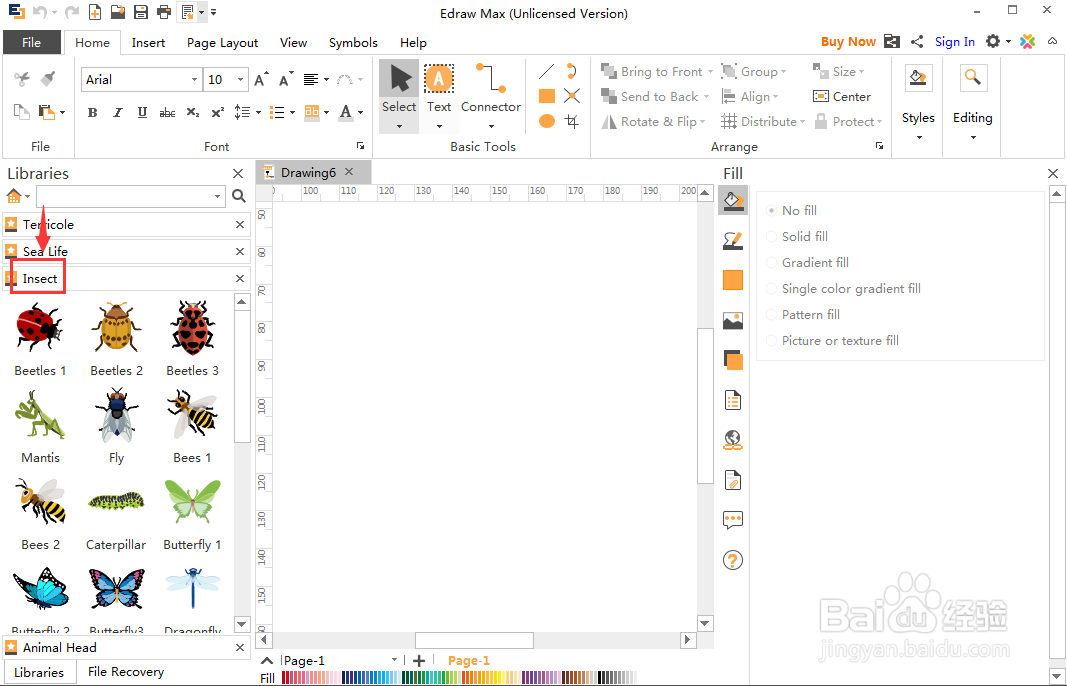Click the Share icon near Sign In
Viewport: 1067px width, 686px height.
point(917,42)
